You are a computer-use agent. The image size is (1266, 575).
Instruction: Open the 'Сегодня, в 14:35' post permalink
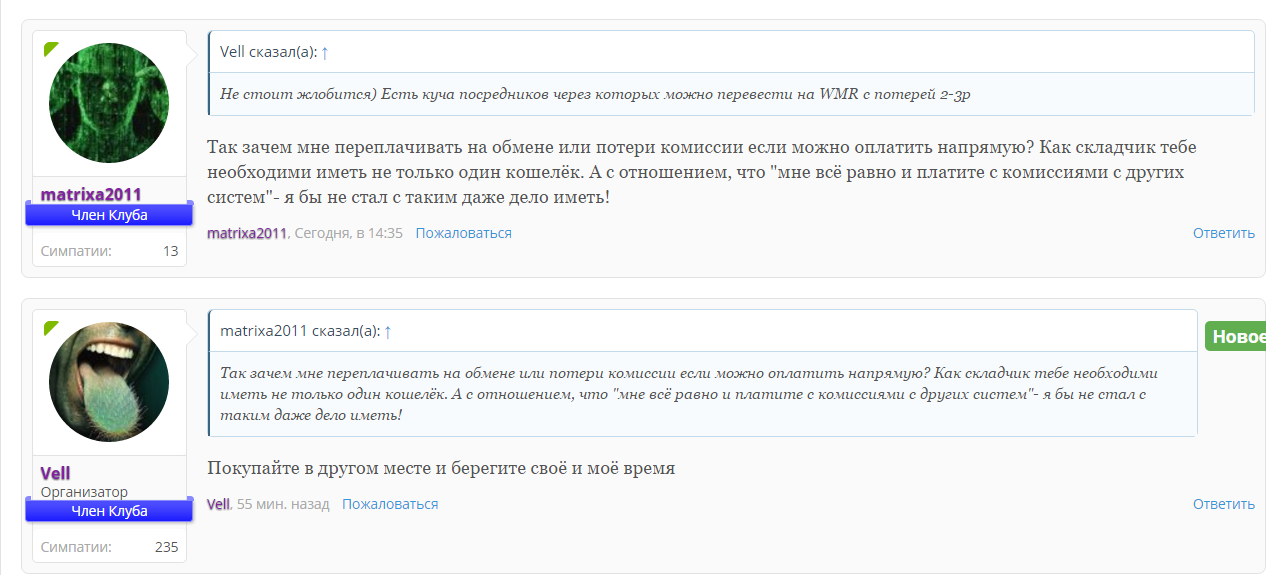[x=348, y=233]
